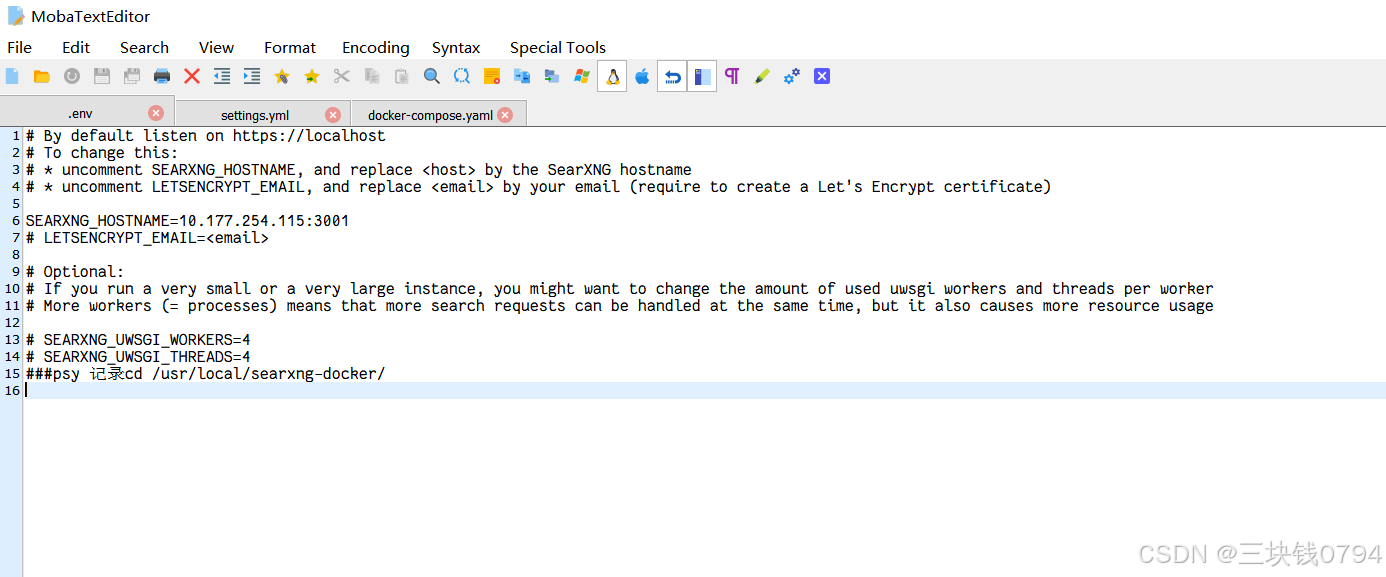Create a new file with toolbar icon
This screenshot has height=577, width=1386.
(12, 76)
